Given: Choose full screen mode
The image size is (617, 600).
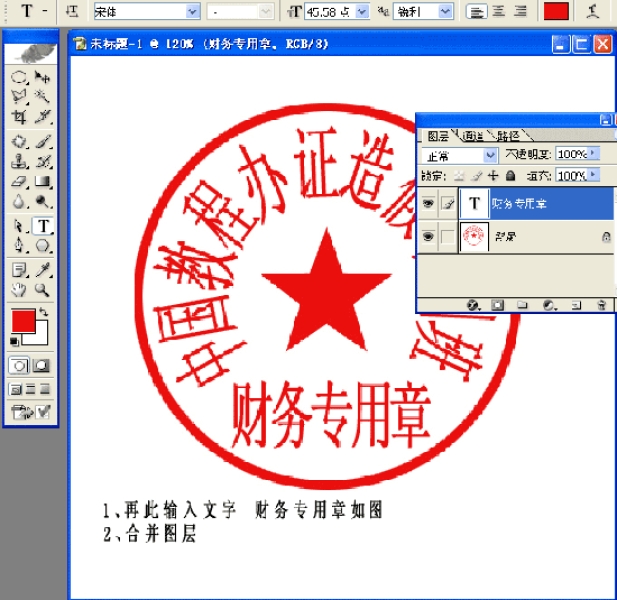Looking at the screenshot, I should click(x=45, y=389).
